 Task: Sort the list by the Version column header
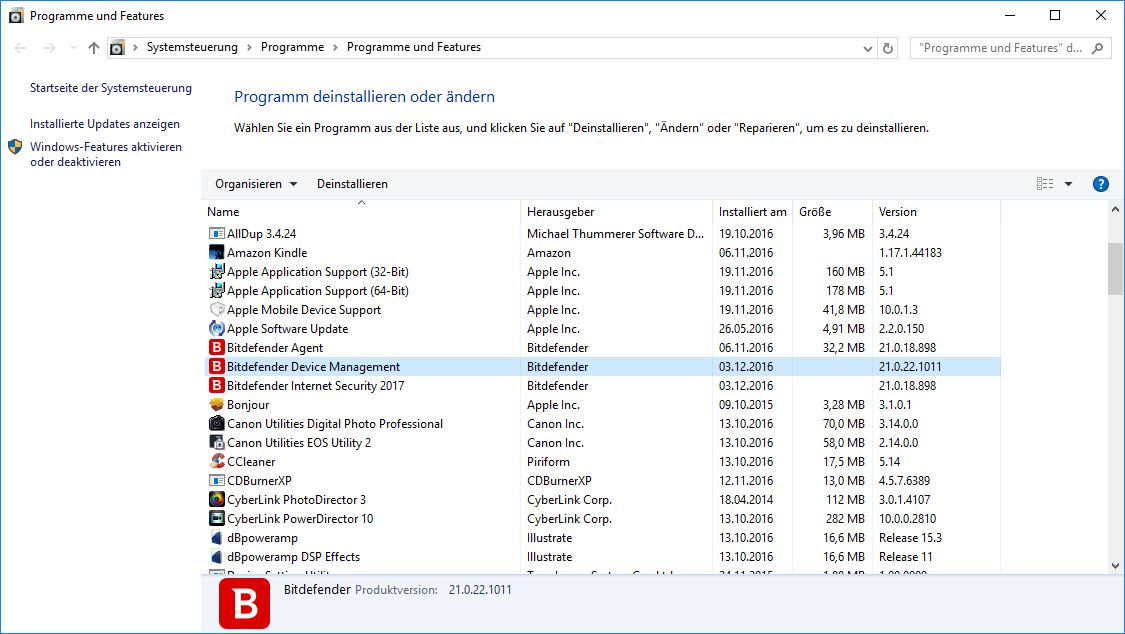click(x=936, y=212)
